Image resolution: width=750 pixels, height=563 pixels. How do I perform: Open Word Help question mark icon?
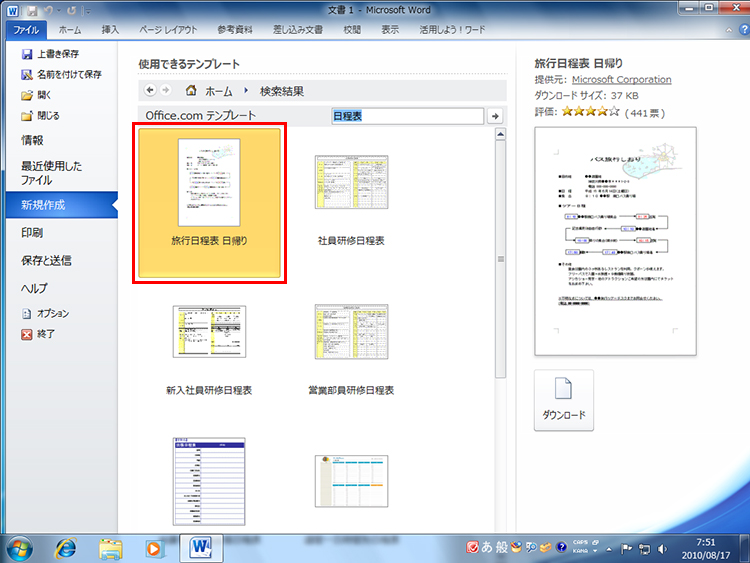pyautogui.click(x=744, y=30)
